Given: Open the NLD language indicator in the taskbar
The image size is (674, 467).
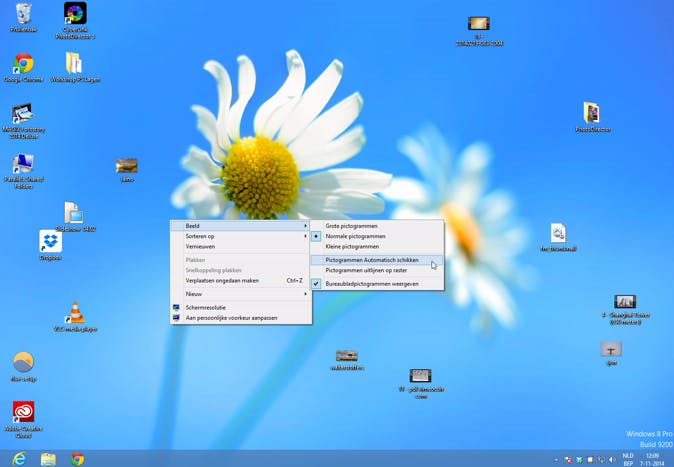Looking at the screenshot, I should (628, 459).
